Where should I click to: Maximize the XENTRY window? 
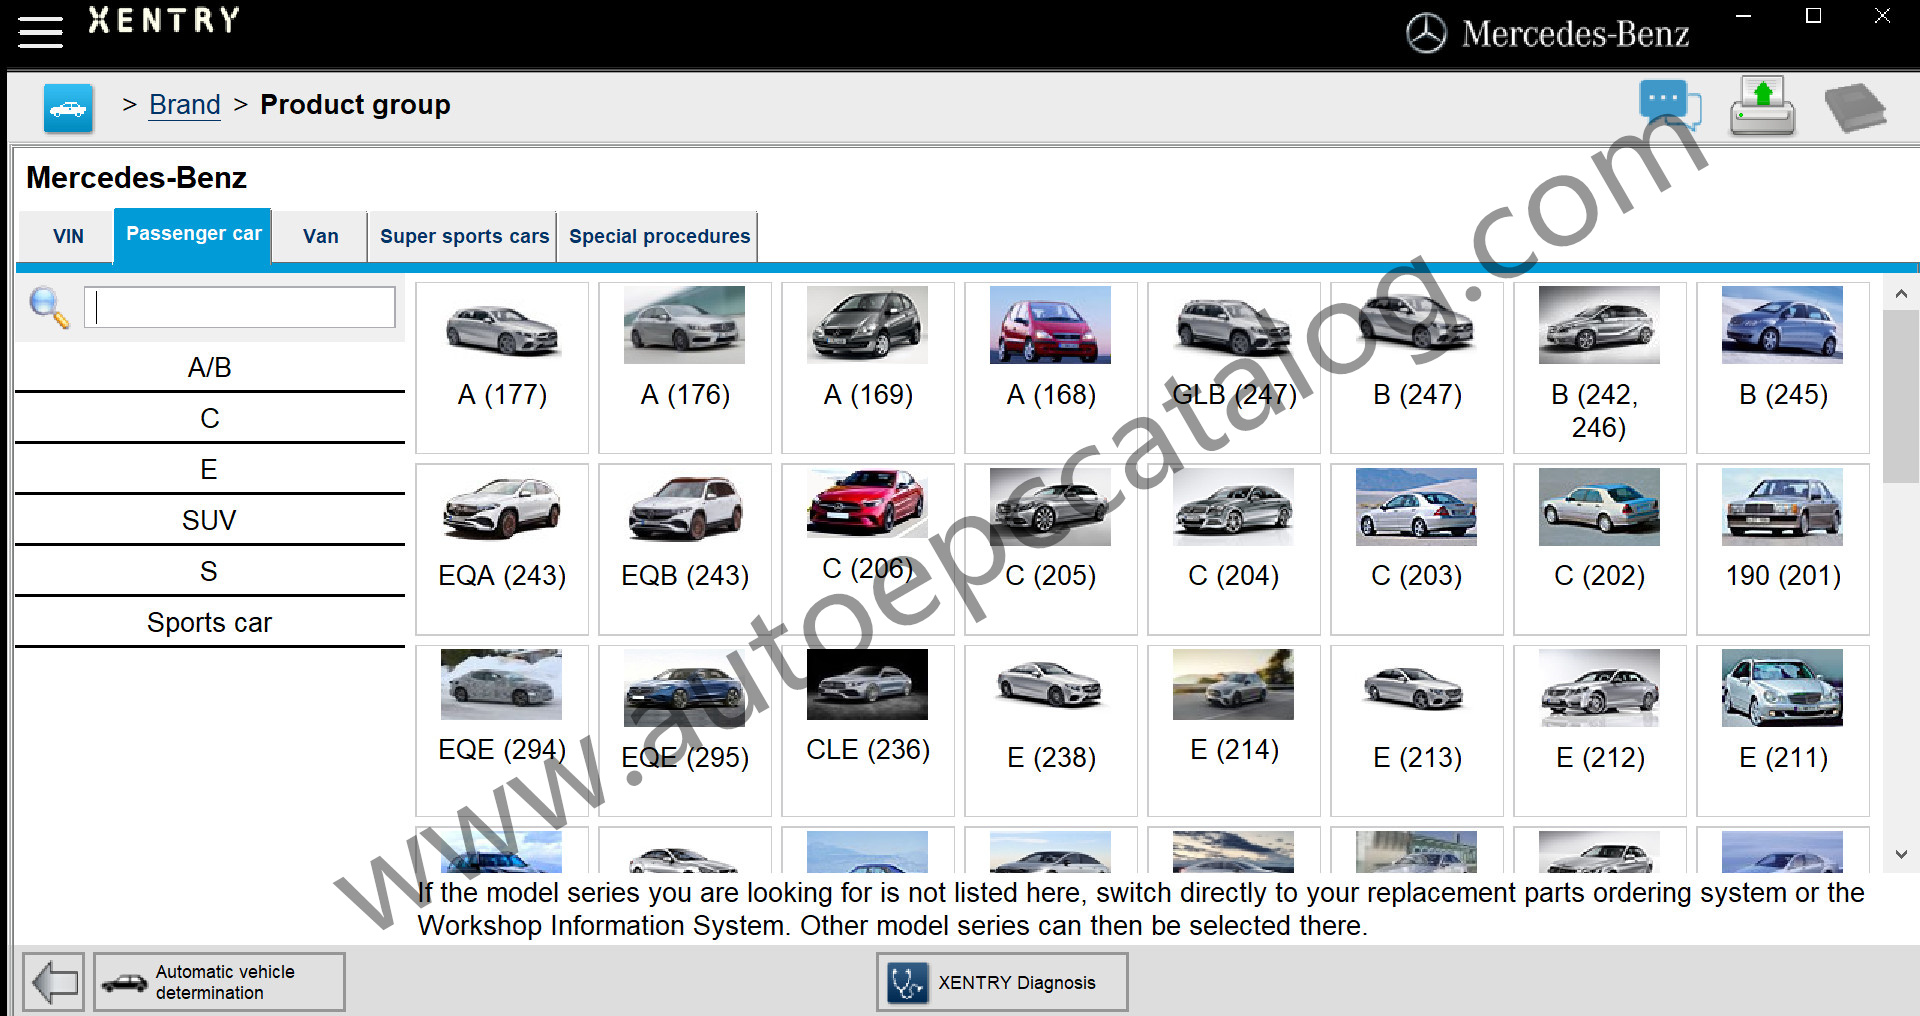click(x=1813, y=16)
